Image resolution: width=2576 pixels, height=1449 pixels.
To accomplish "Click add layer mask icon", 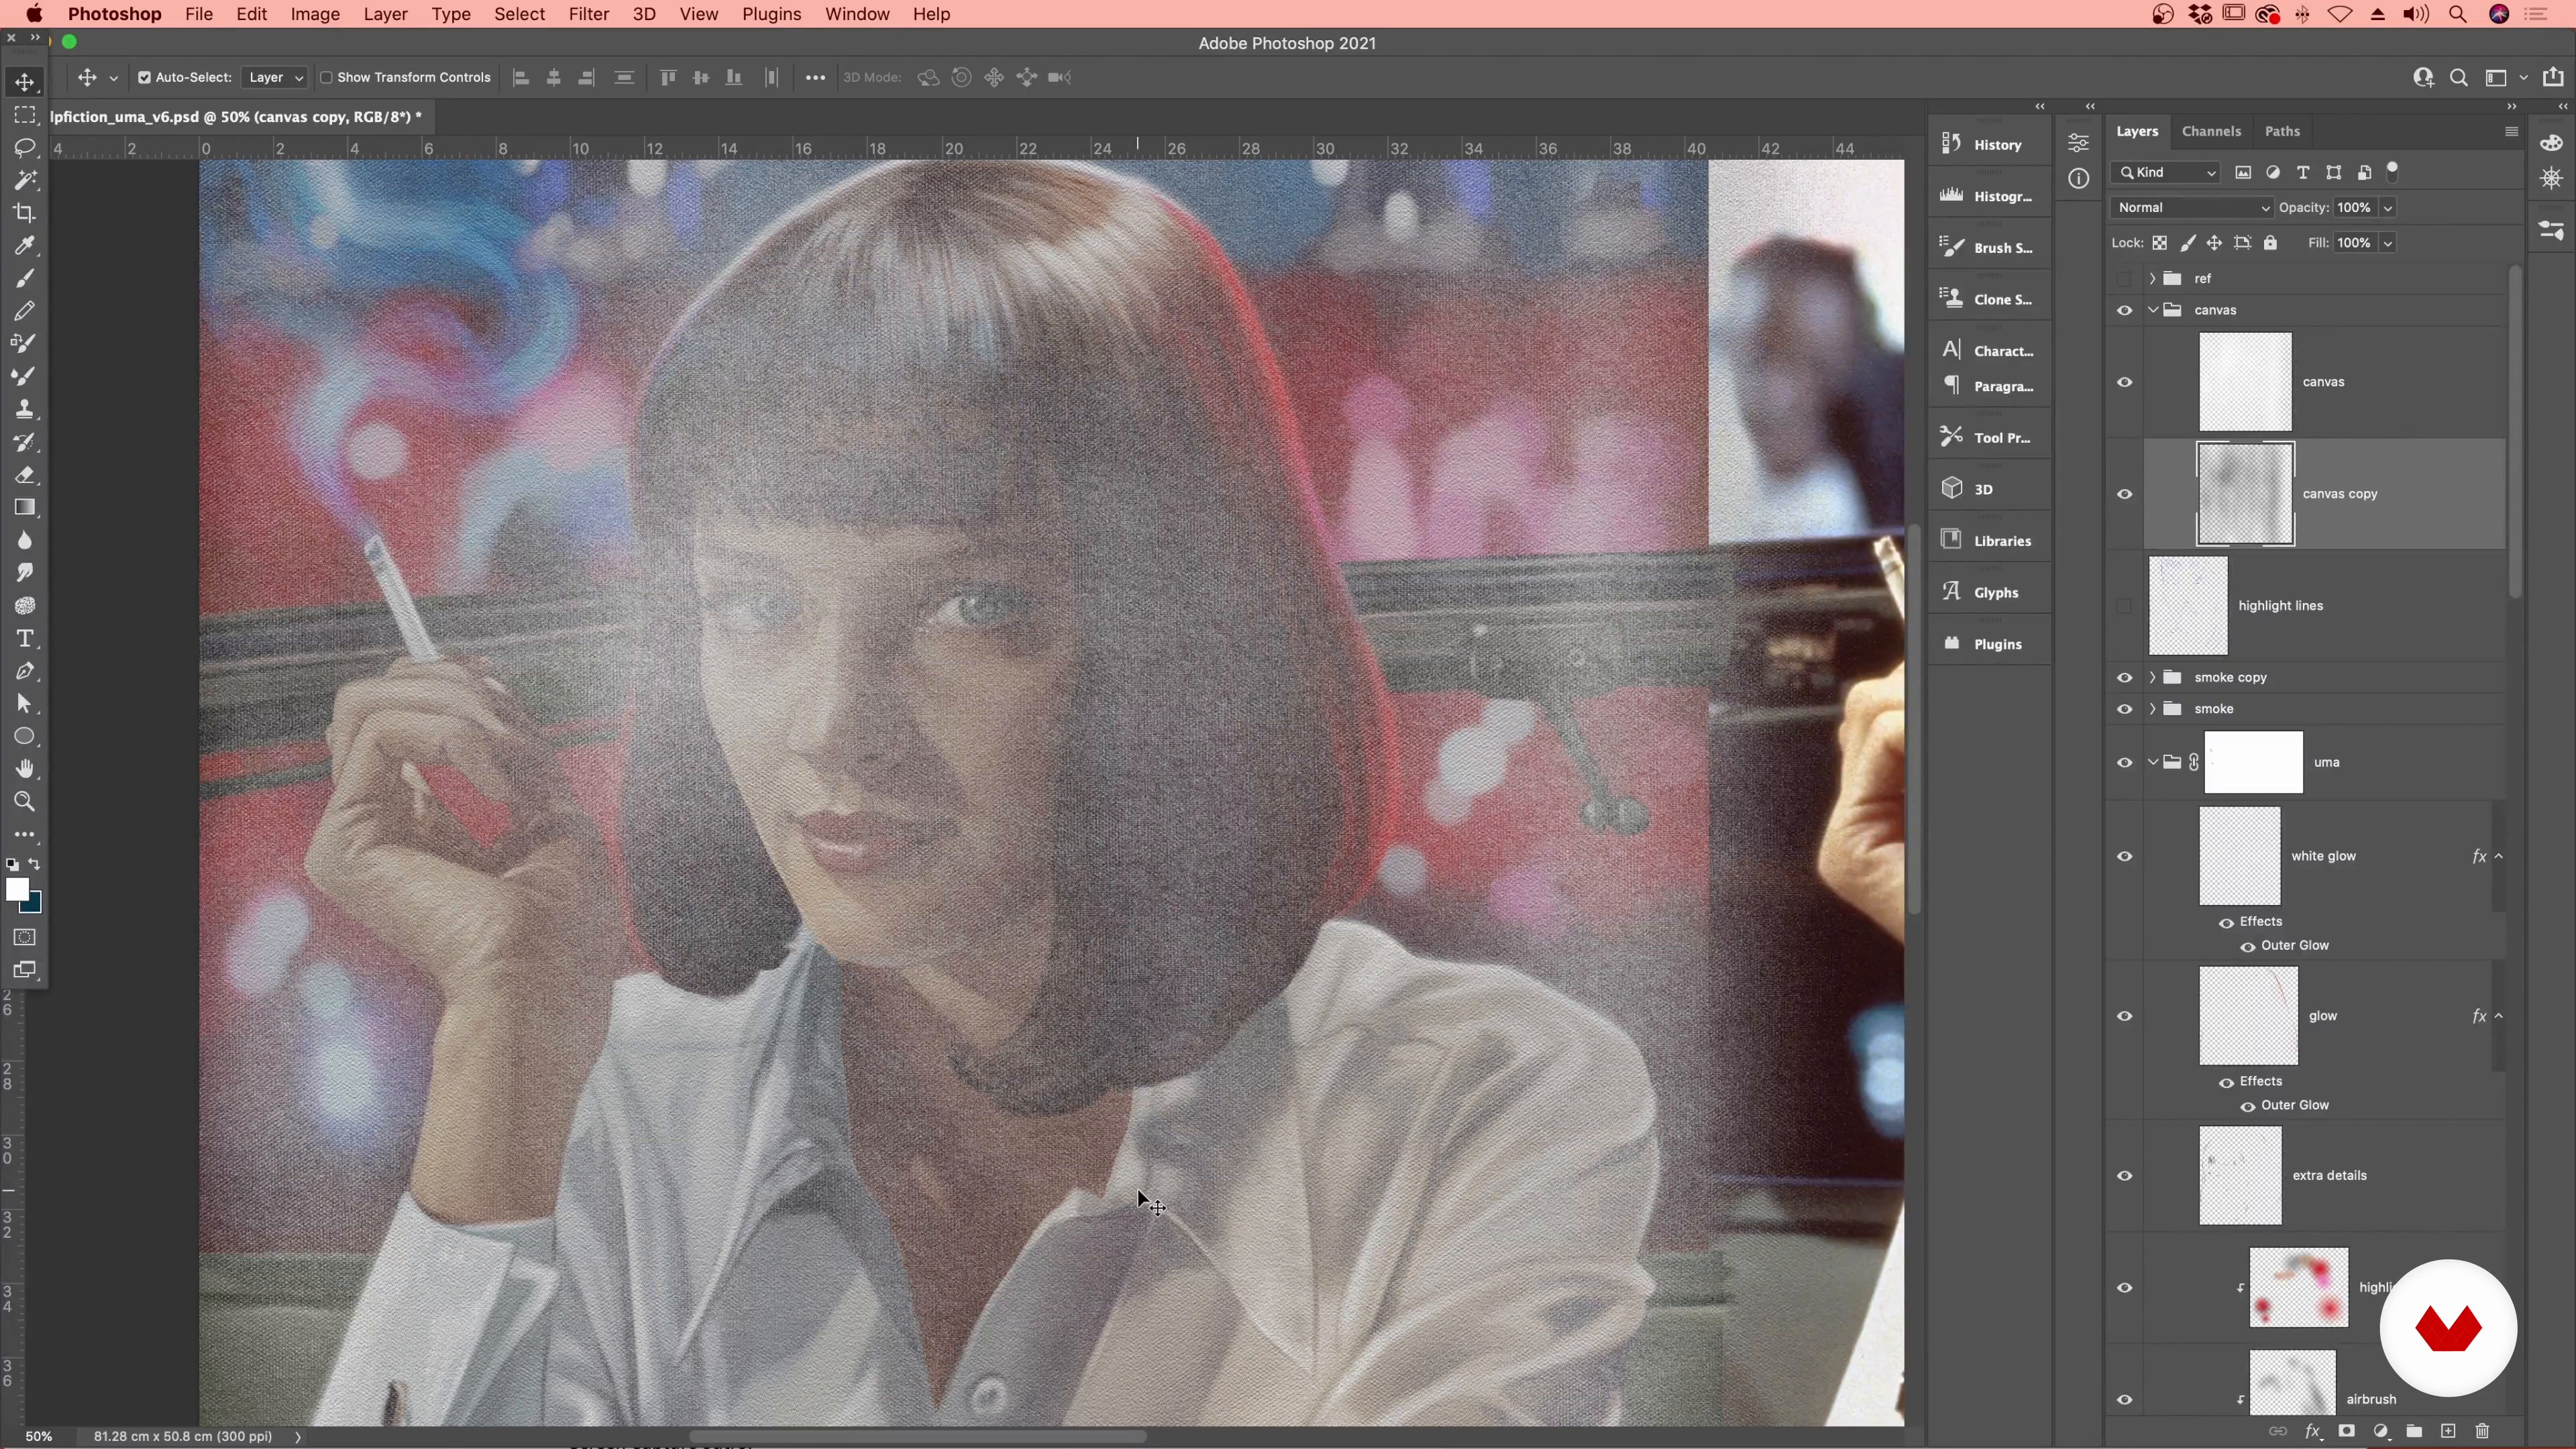I will point(2346,1431).
